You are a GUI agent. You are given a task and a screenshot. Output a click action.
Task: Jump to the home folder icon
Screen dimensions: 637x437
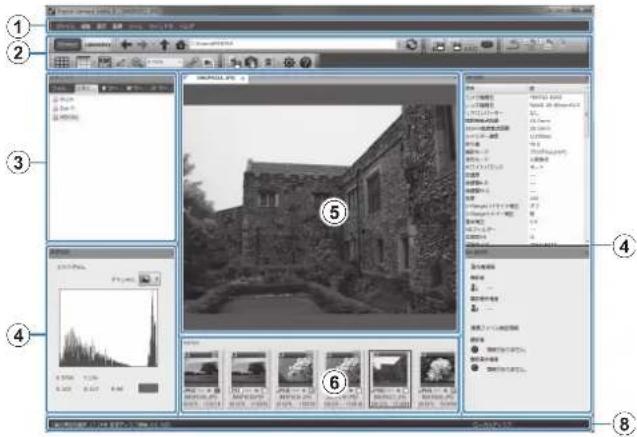click(x=181, y=45)
